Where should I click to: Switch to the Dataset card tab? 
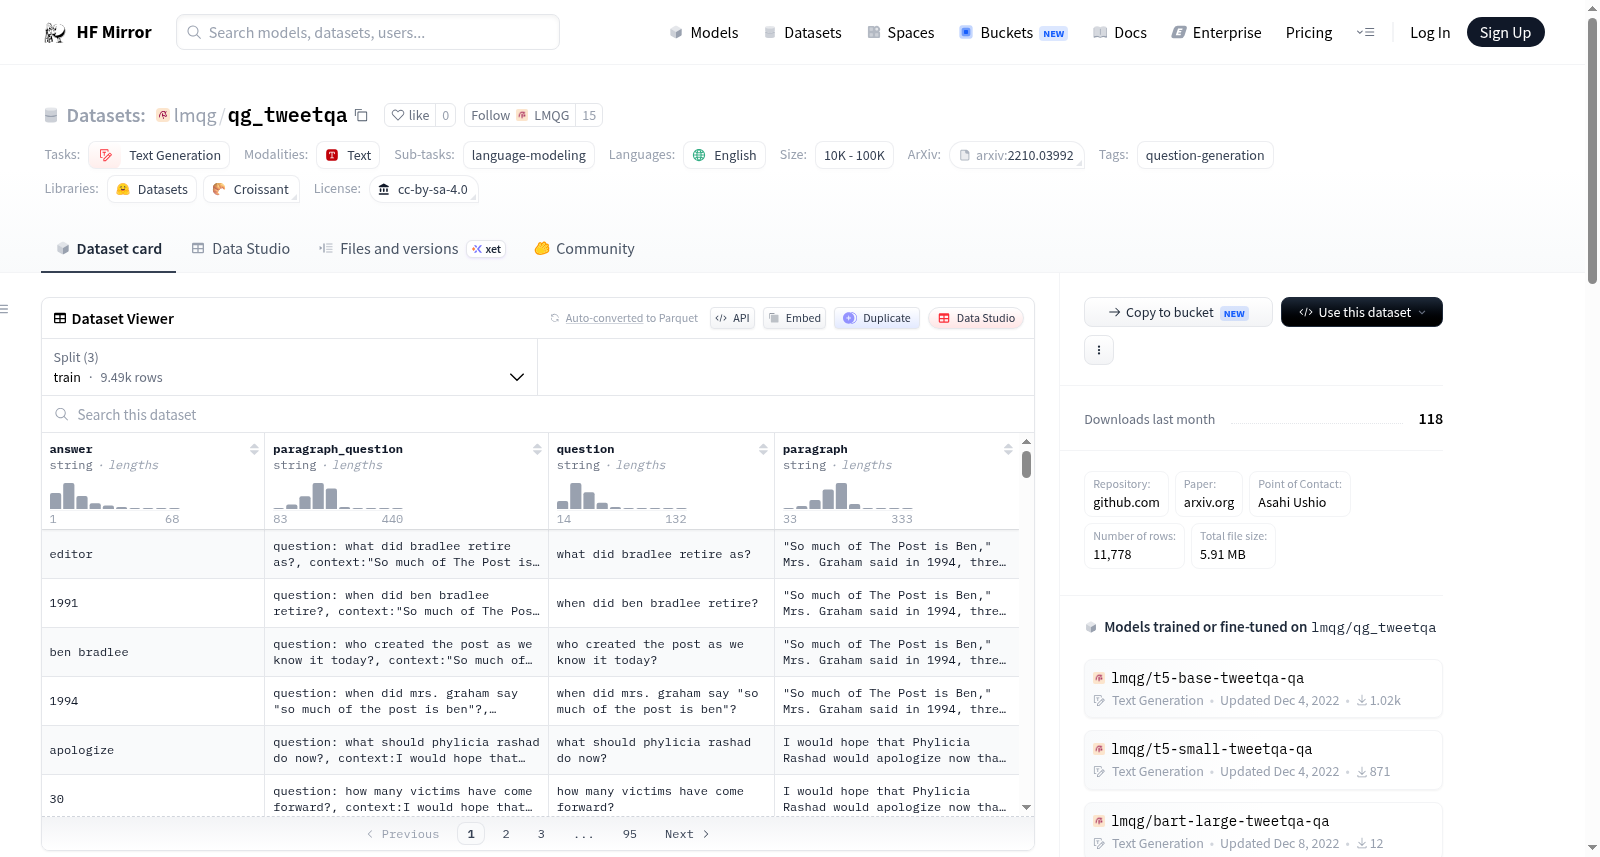108,249
